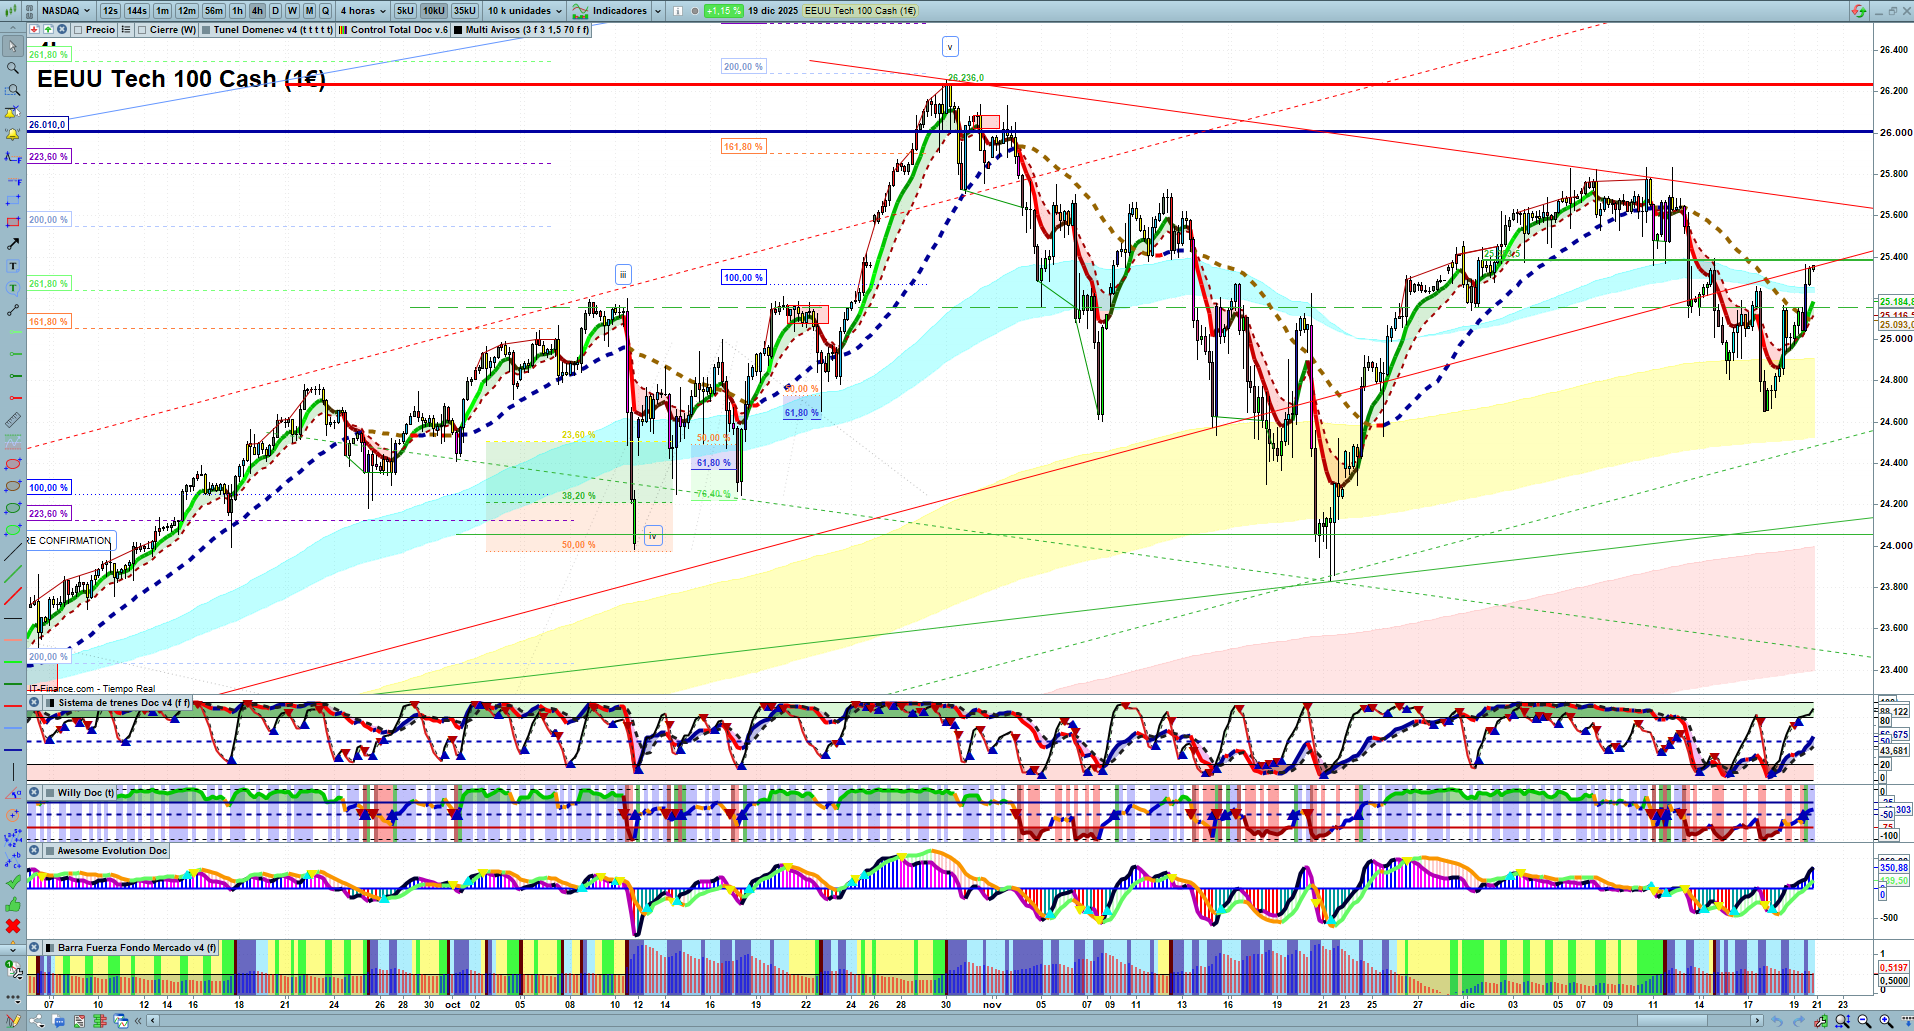Close the Willy Doc indicator panel
The image size is (1914, 1031).
click(x=34, y=793)
